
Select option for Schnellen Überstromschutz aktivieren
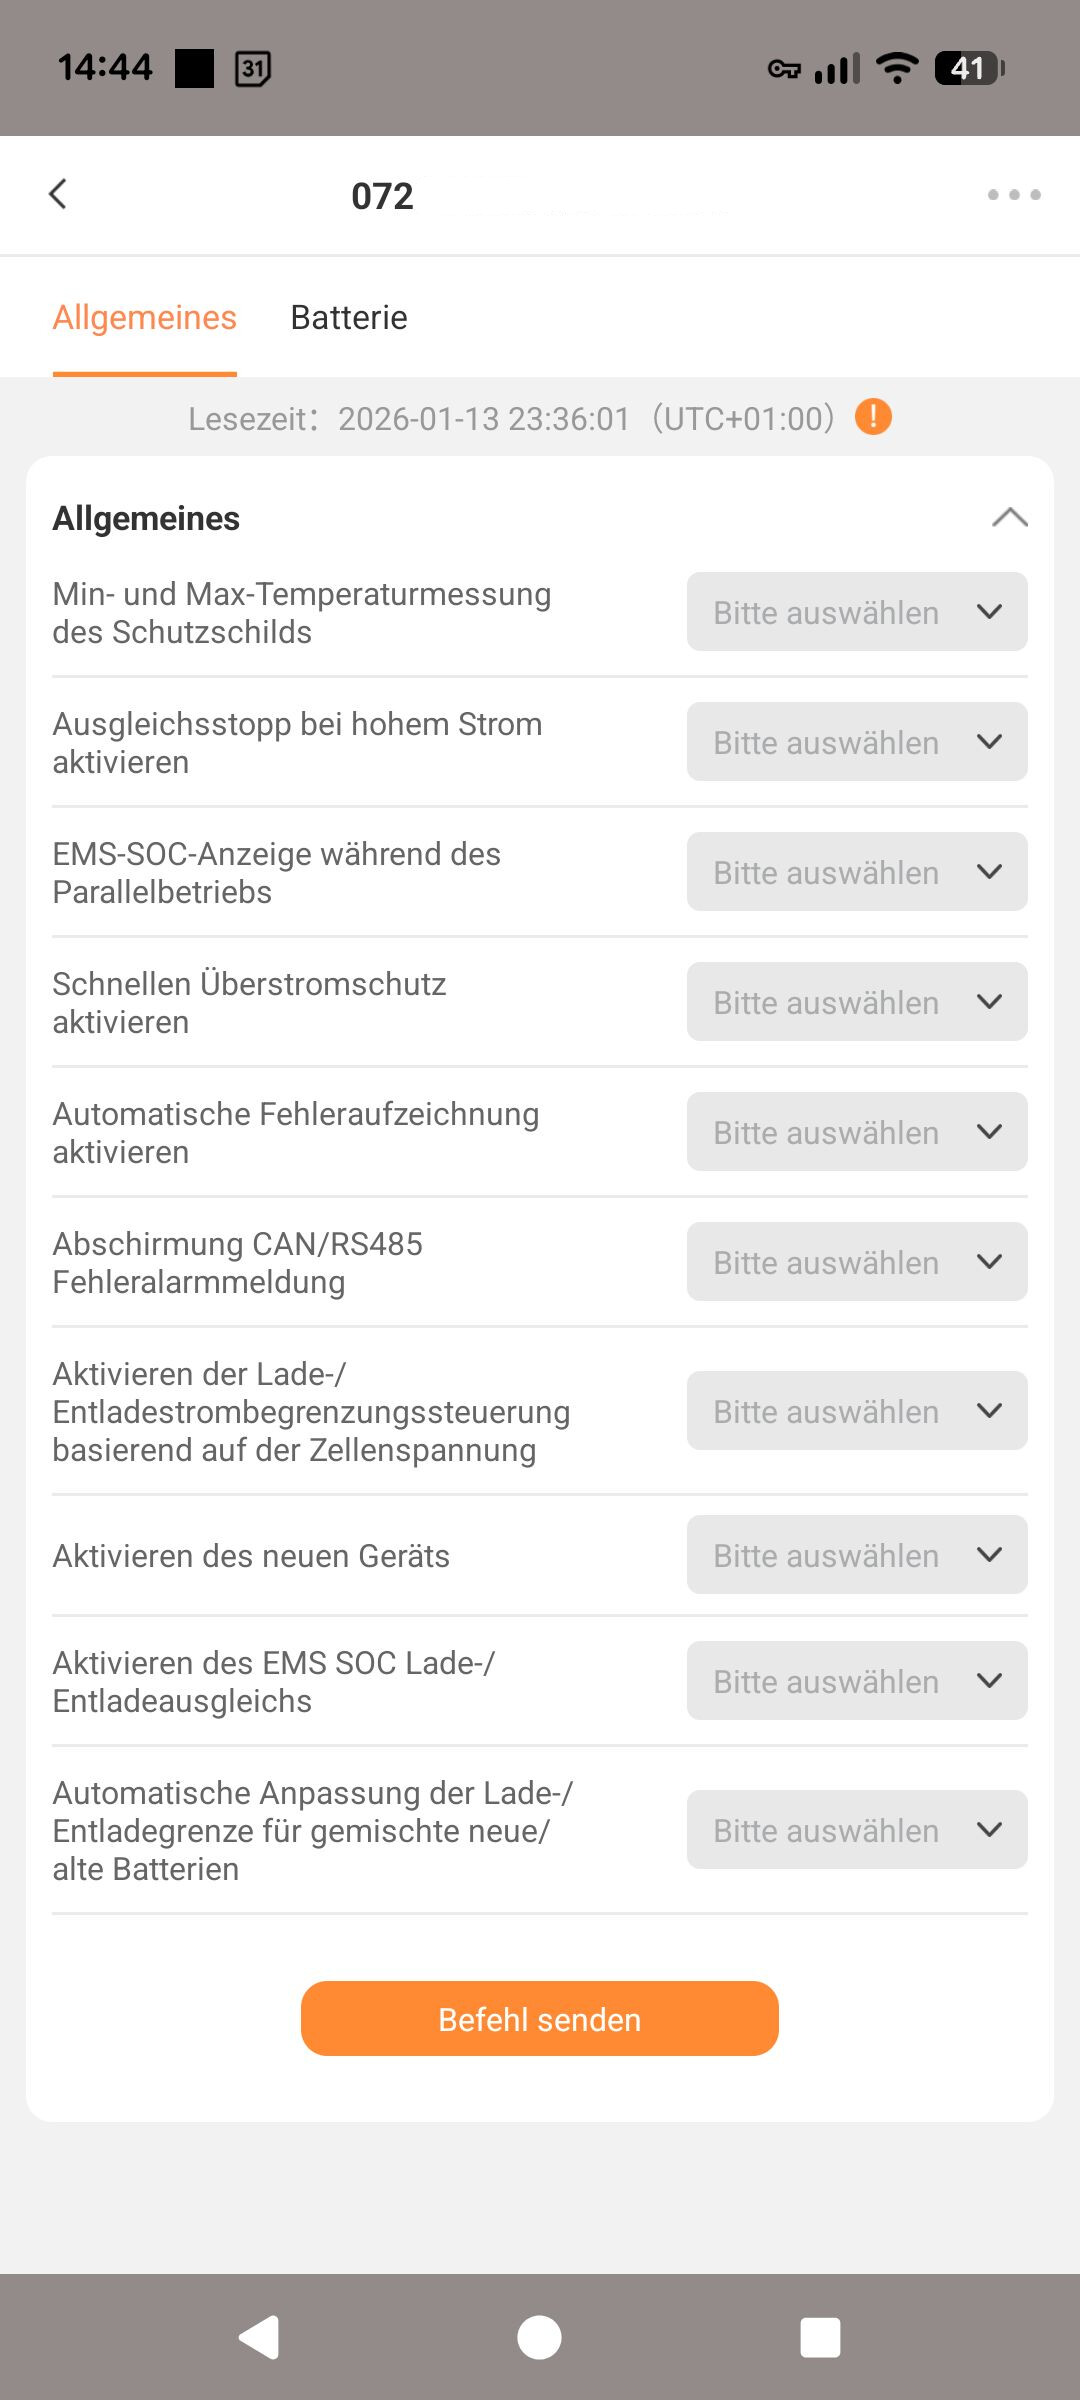(x=857, y=1002)
